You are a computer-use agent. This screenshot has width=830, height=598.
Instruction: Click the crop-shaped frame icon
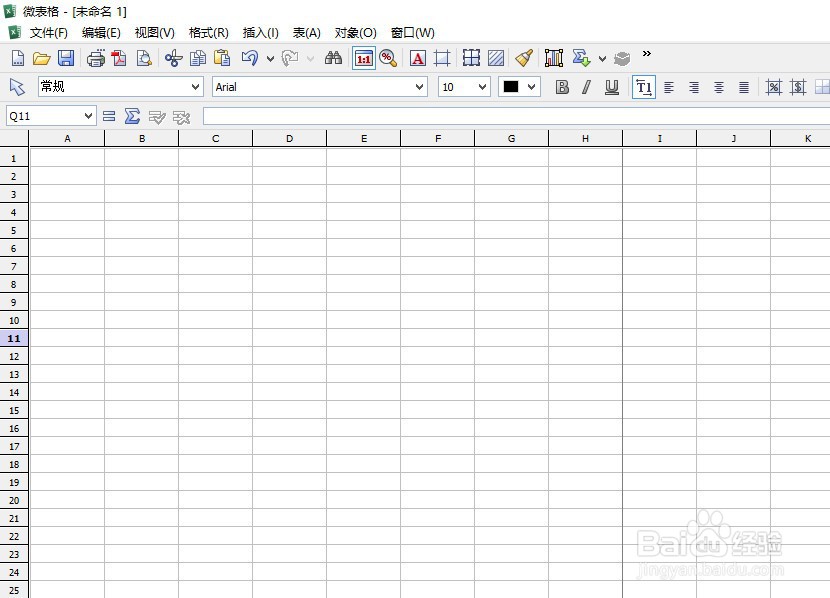(x=441, y=58)
